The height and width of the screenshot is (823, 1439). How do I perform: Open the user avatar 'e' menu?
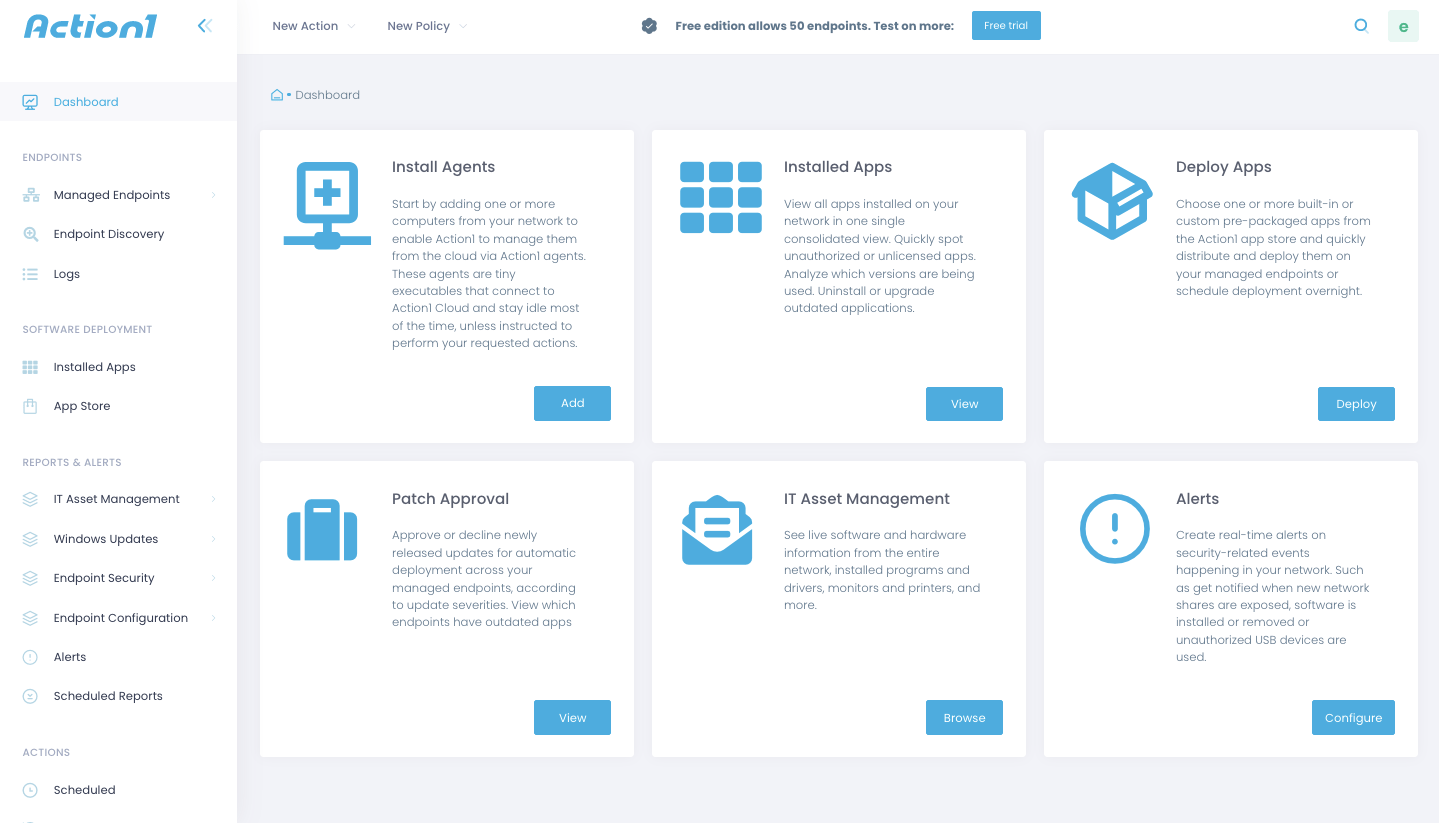1403,26
